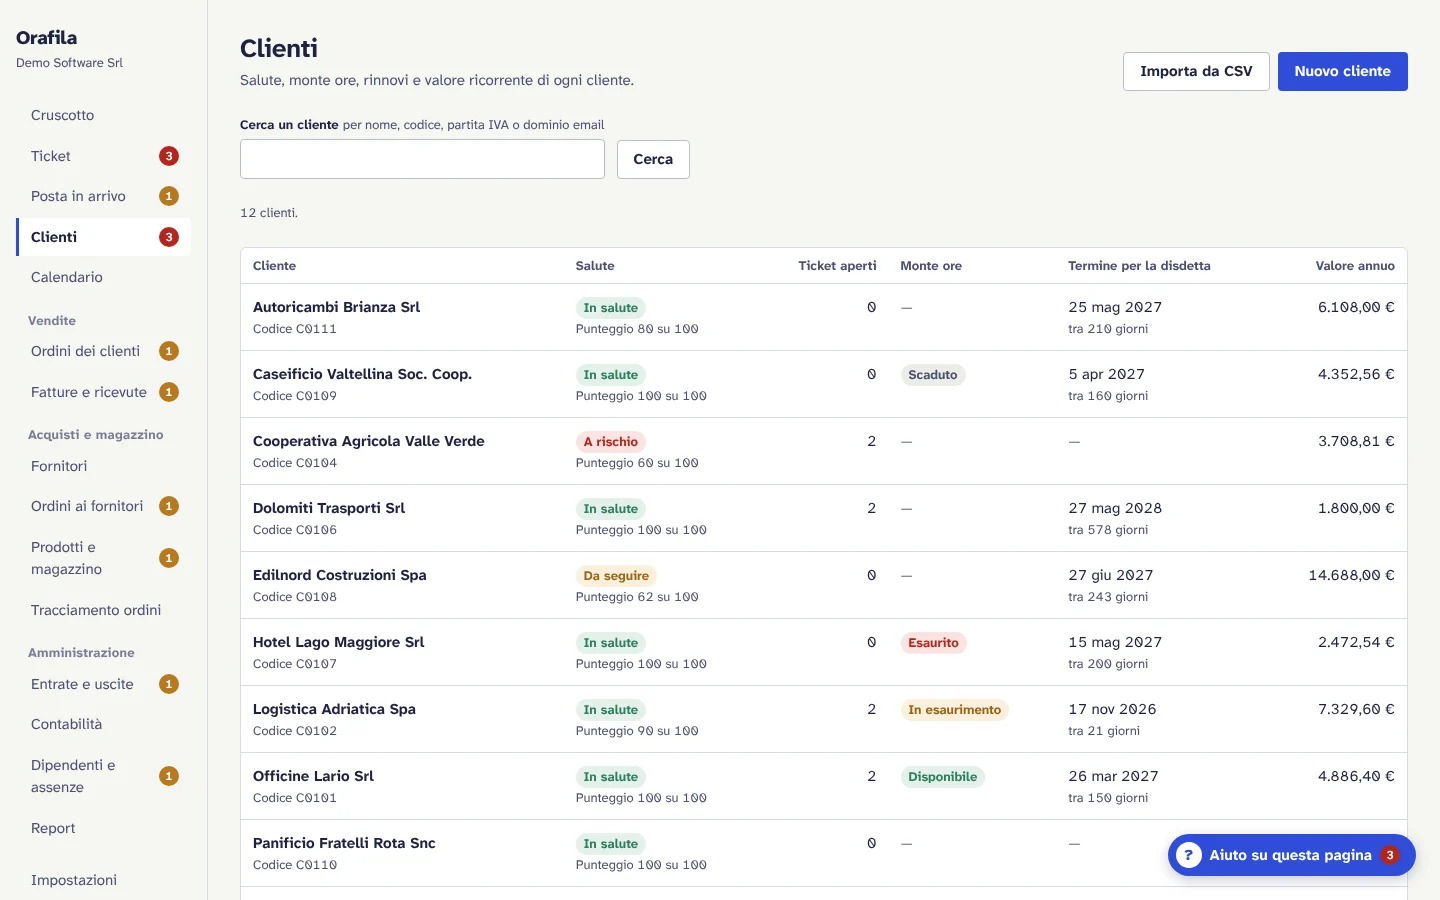This screenshot has width=1440, height=900.
Task: Open Hotel Lago Maggiore Srl
Action: [x=338, y=642]
